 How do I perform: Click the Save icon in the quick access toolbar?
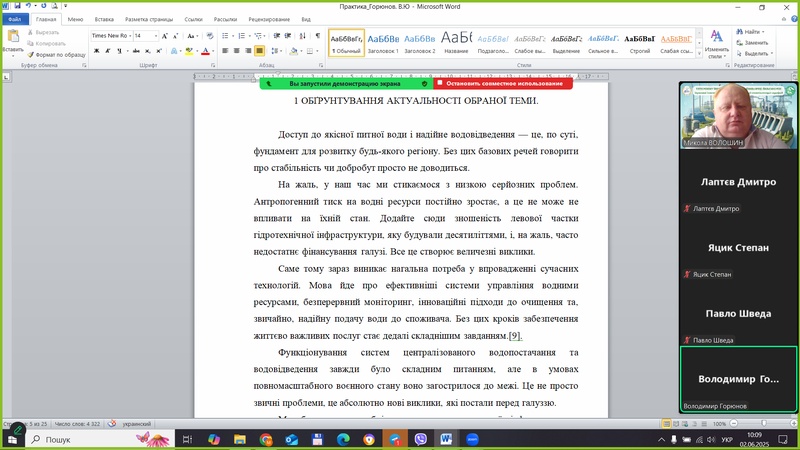click(18, 7)
